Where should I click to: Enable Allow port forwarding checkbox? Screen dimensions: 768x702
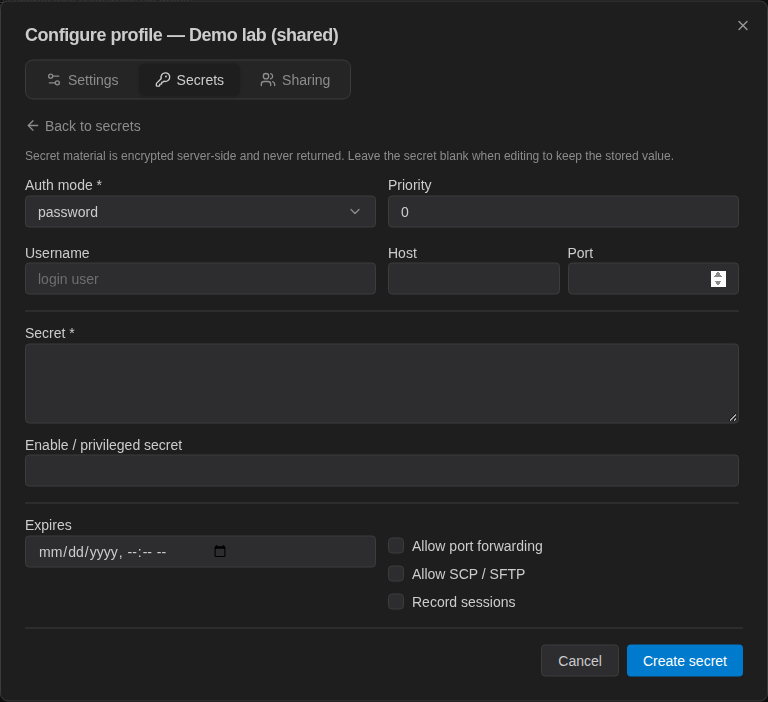click(396, 546)
